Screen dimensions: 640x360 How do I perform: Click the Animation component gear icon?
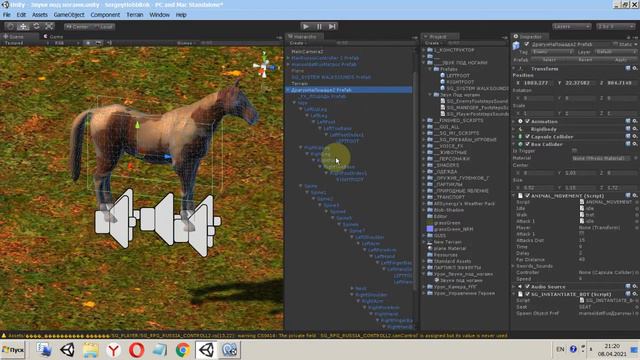635,121
